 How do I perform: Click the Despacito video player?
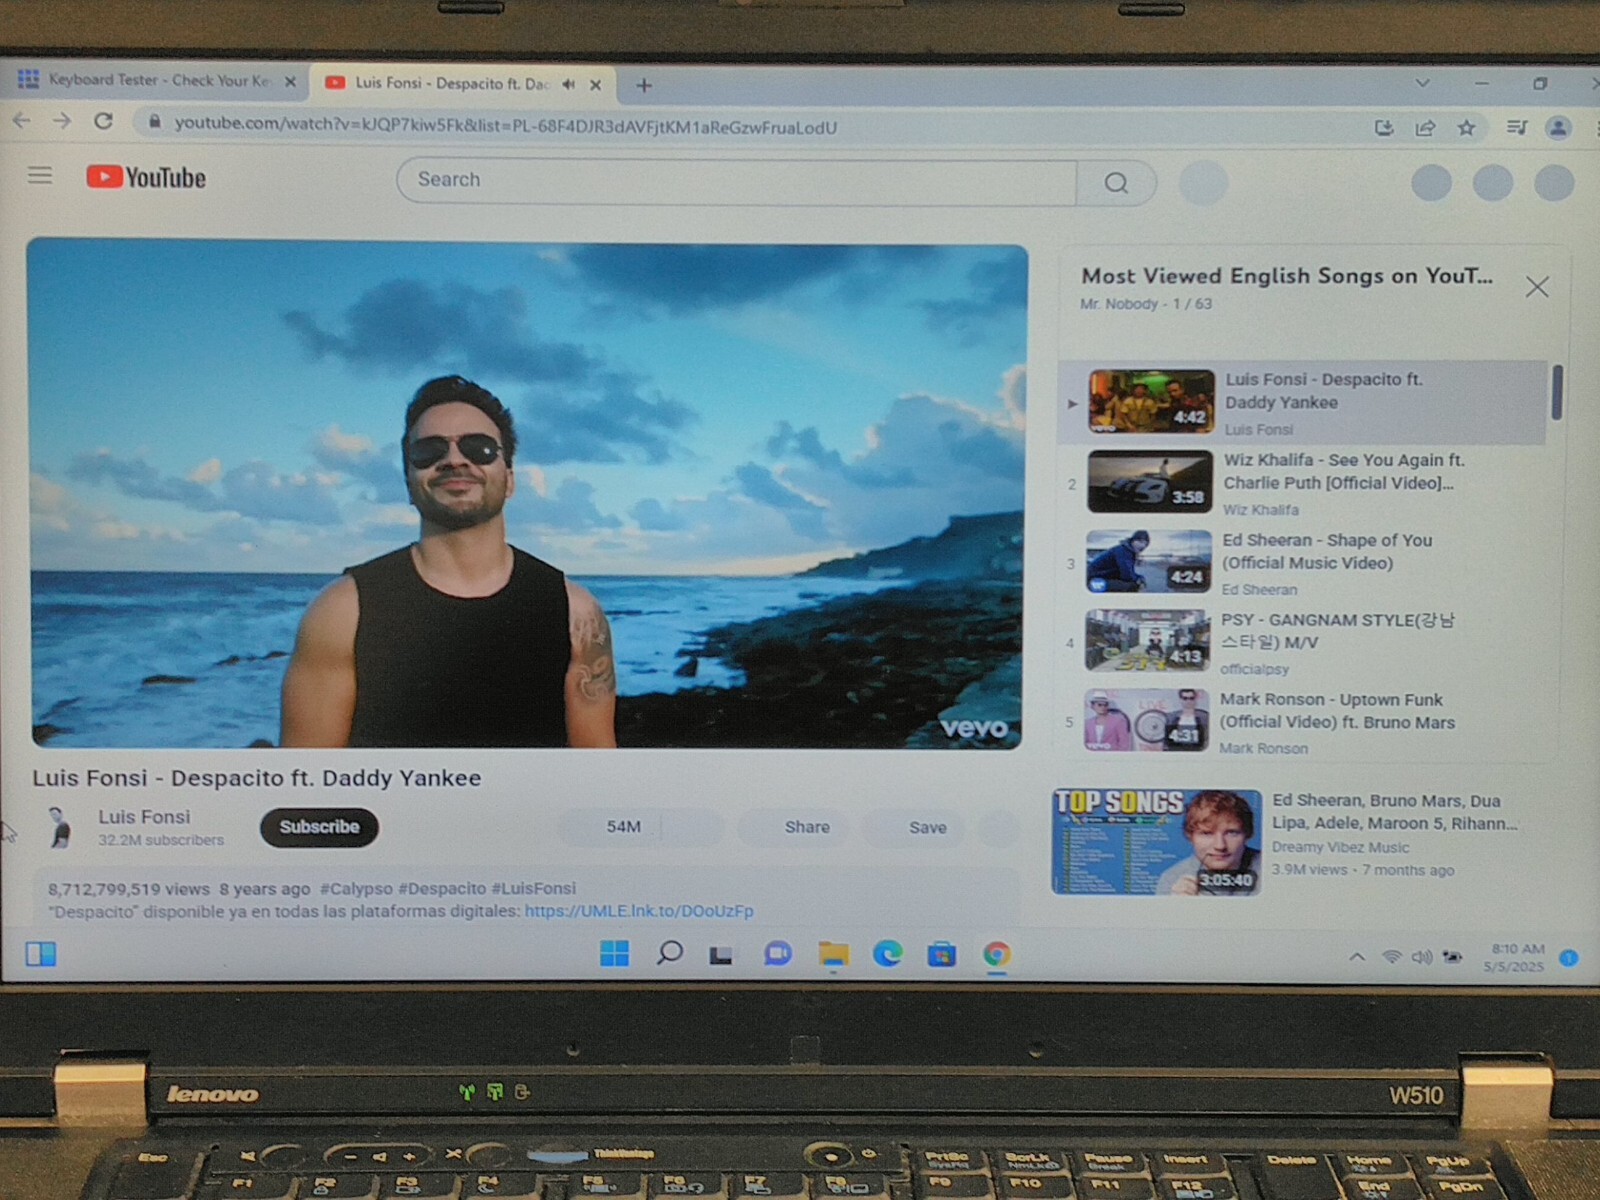tap(527, 495)
